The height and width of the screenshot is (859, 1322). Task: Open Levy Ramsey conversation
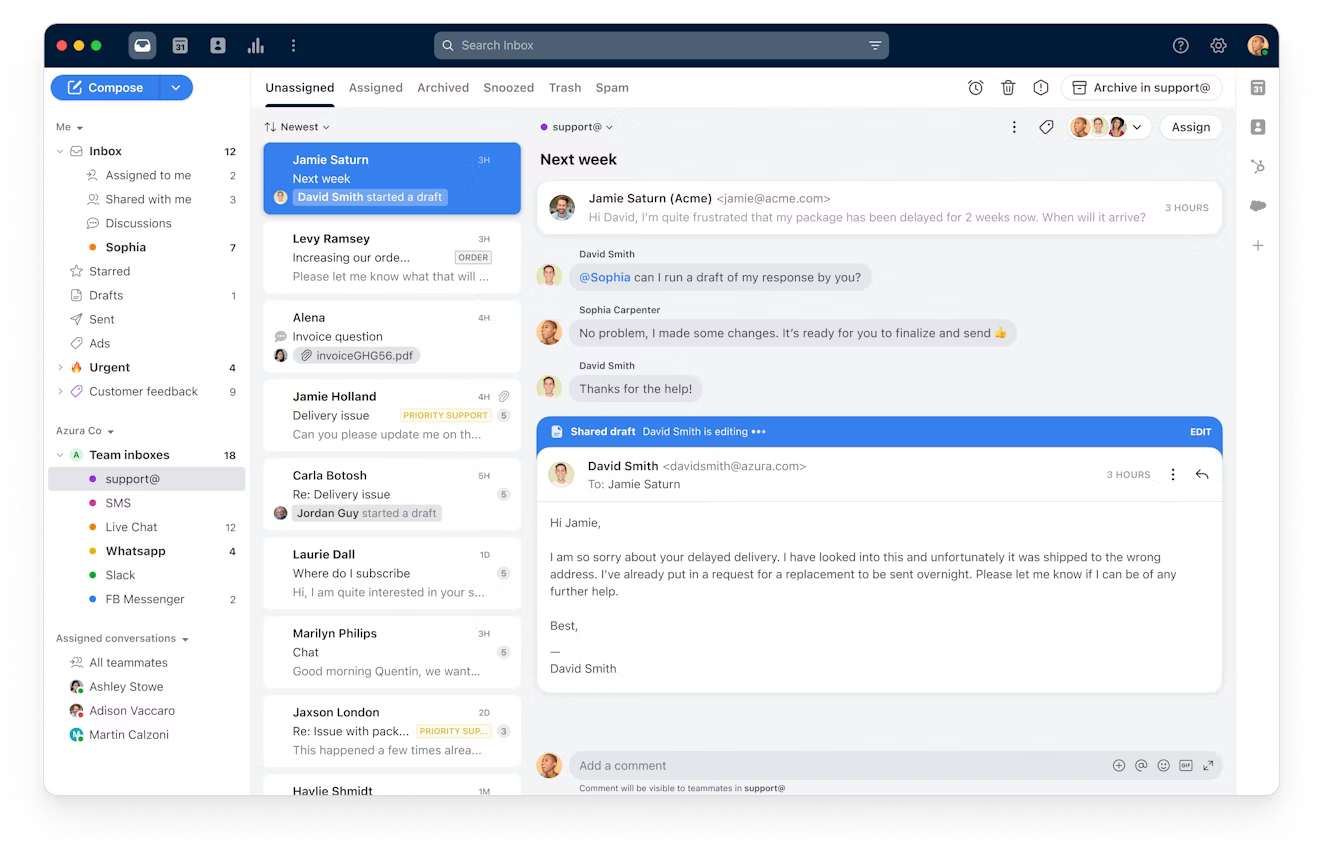click(392, 258)
